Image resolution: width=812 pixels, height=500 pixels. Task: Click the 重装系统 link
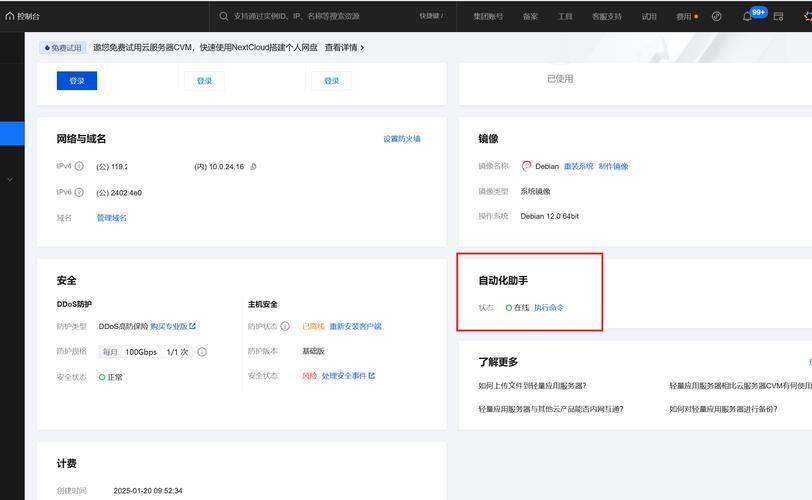click(x=578, y=166)
